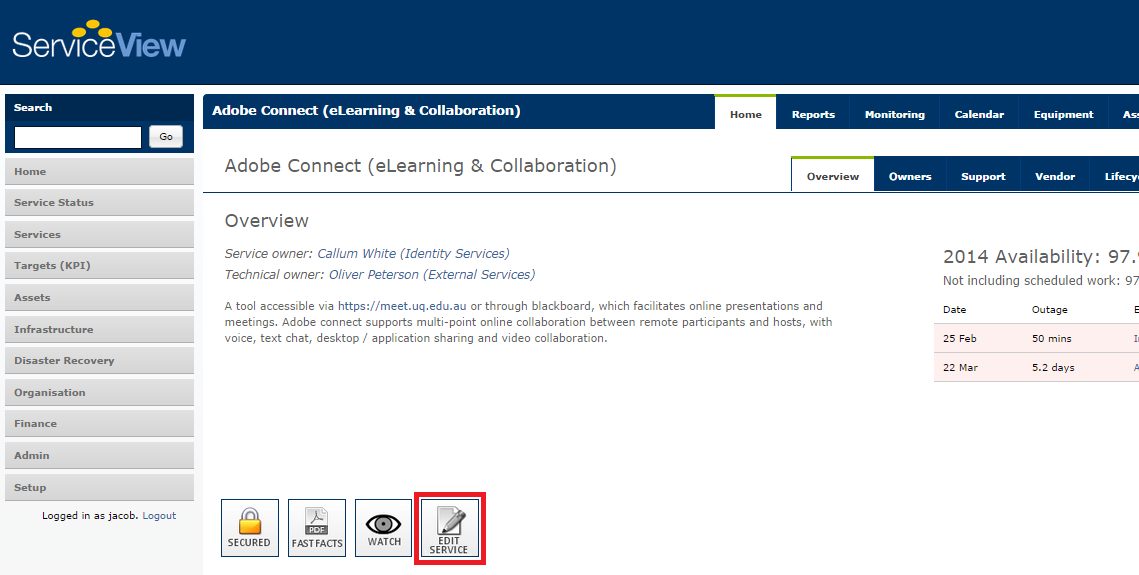Switch to the Equipment tab
This screenshot has width=1139, height=575.
(x=1063, y=114)
